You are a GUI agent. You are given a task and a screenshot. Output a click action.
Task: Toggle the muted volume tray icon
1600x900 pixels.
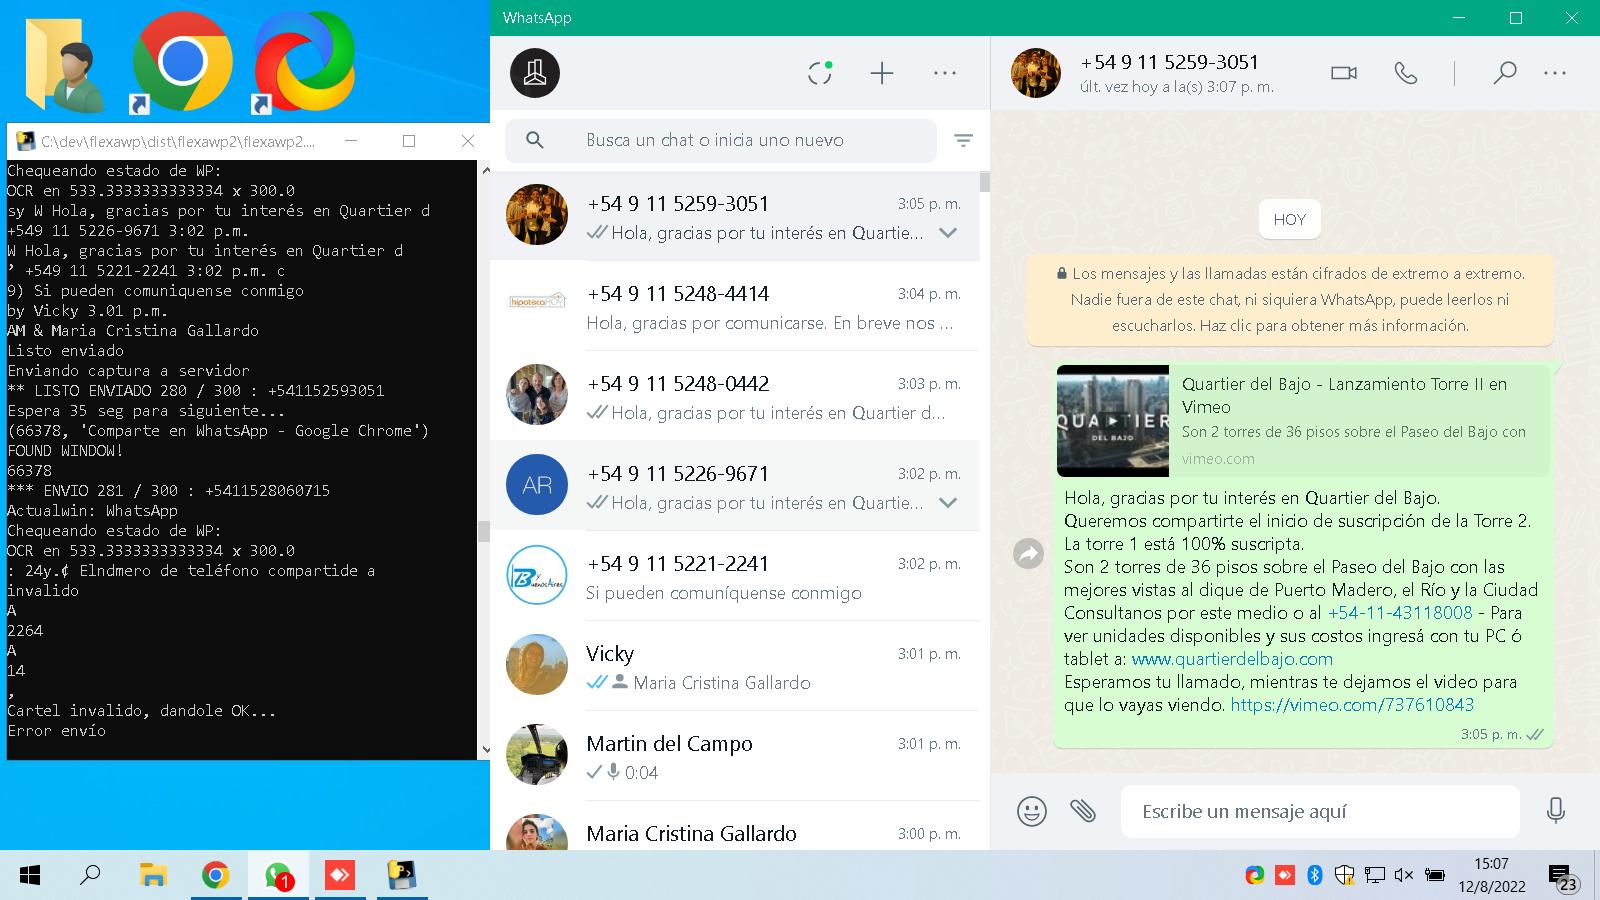[1404, 876]
